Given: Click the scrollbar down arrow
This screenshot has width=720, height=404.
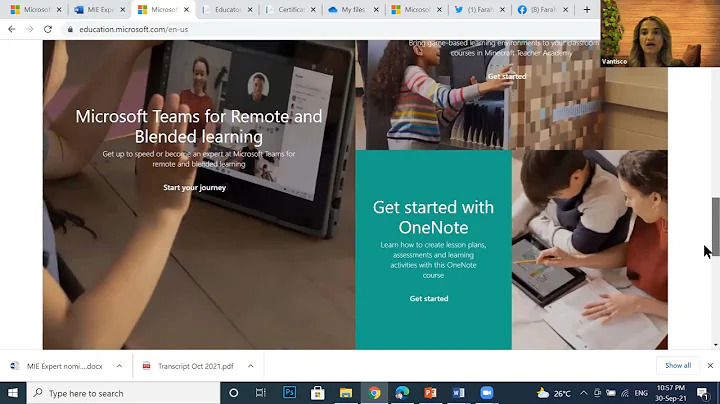Looking at the screenshot, I should pos(715,345).
